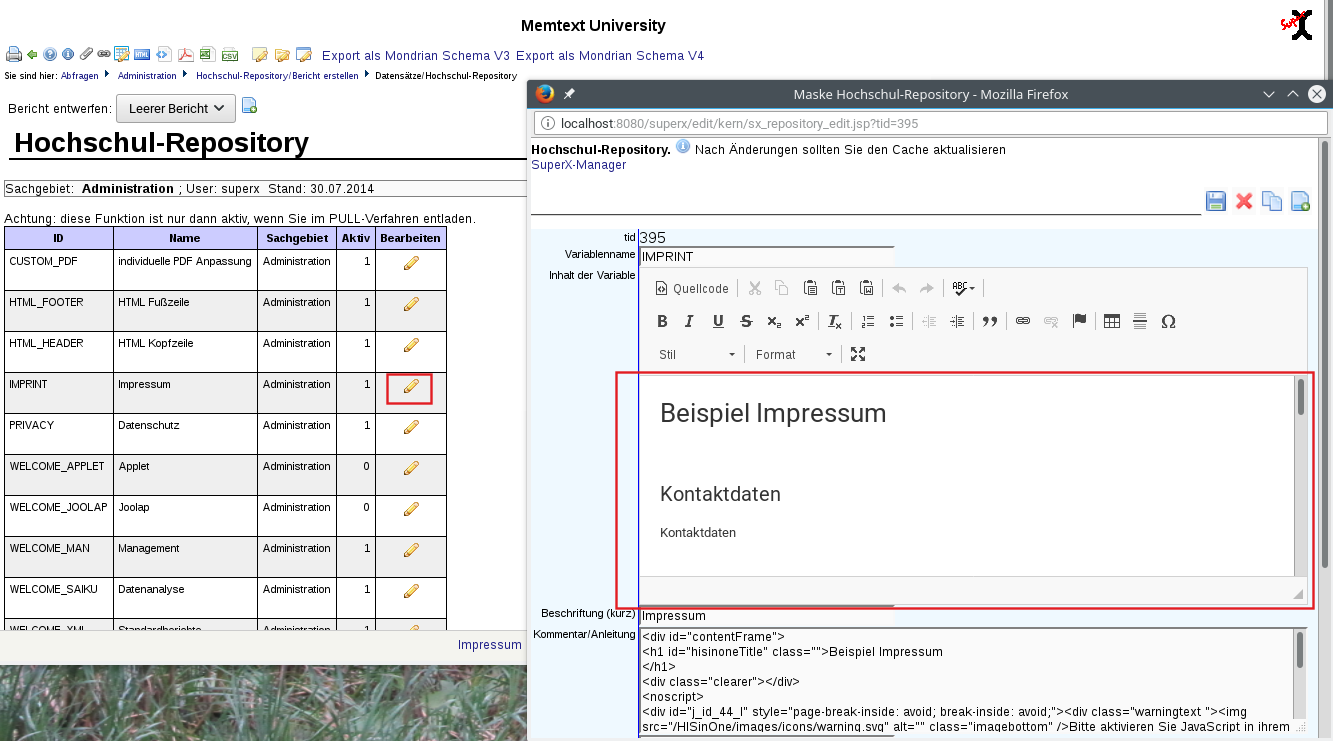The width and height of the screenshot is (1333, 741).
Task: Click new report icon beside Leerer Bericht
Action: coord(250,106)
